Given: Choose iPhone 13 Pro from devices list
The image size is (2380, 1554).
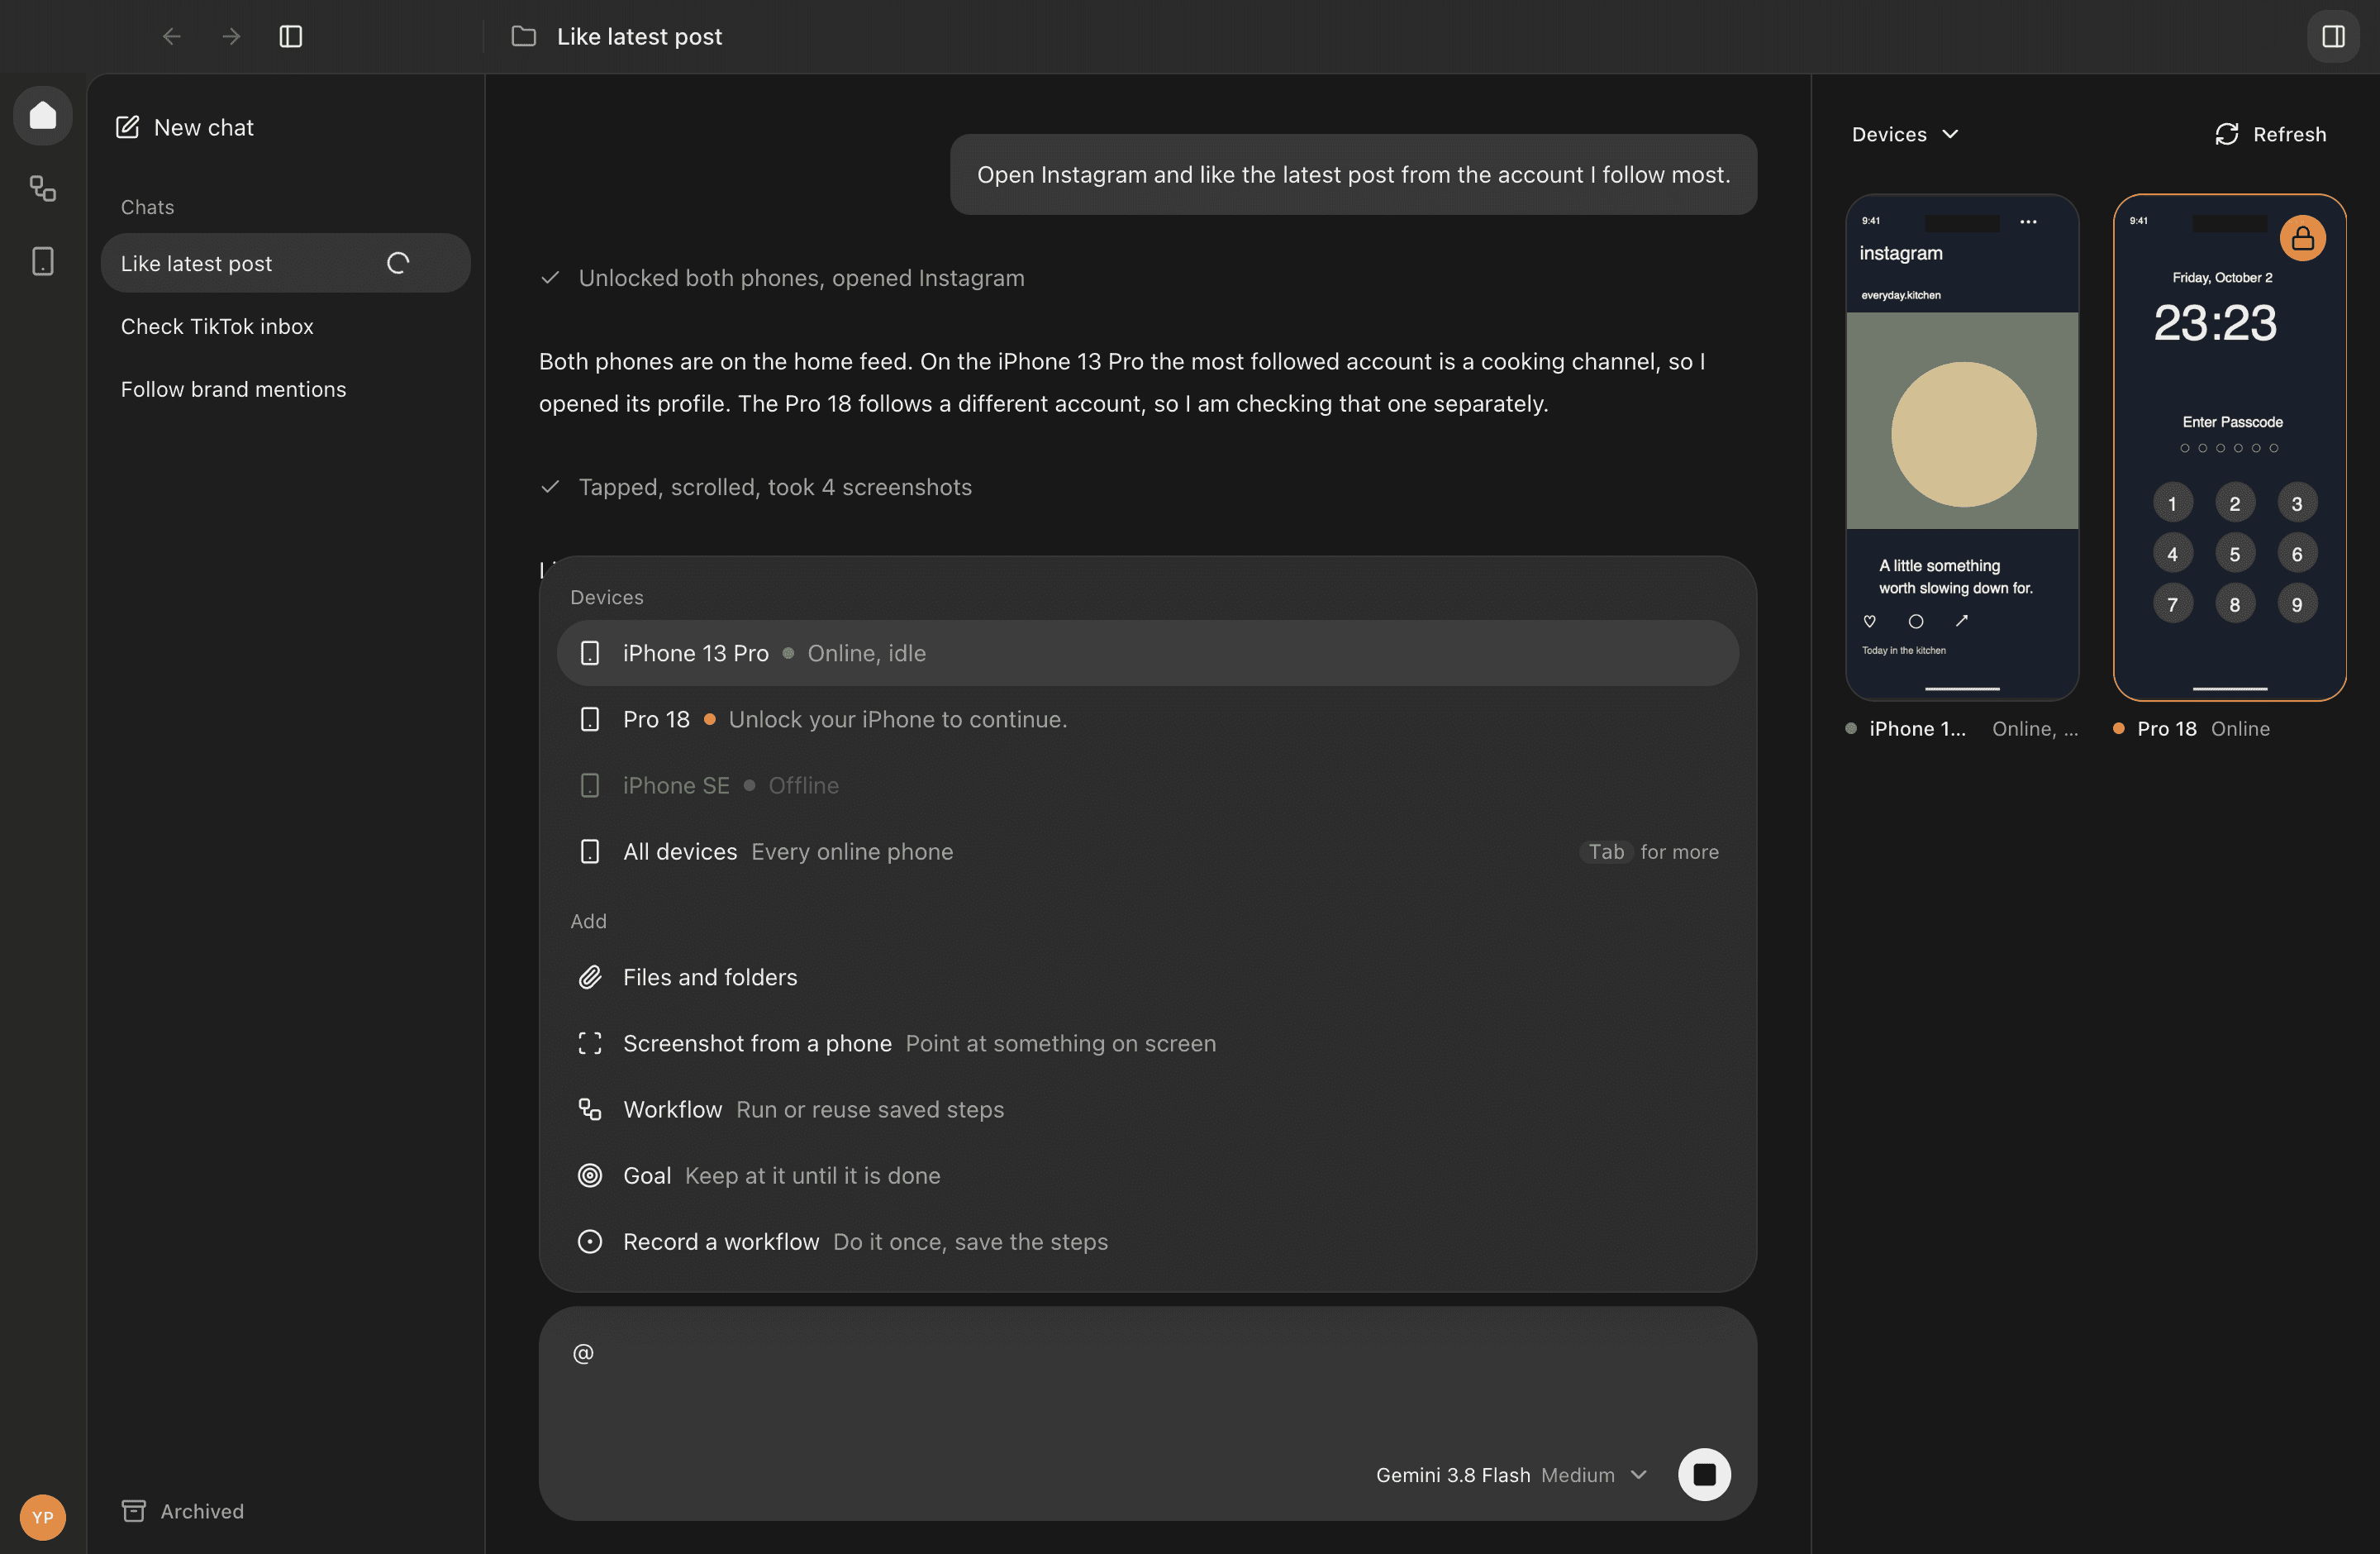Looking at the screenshot, I should [1147, 653].
